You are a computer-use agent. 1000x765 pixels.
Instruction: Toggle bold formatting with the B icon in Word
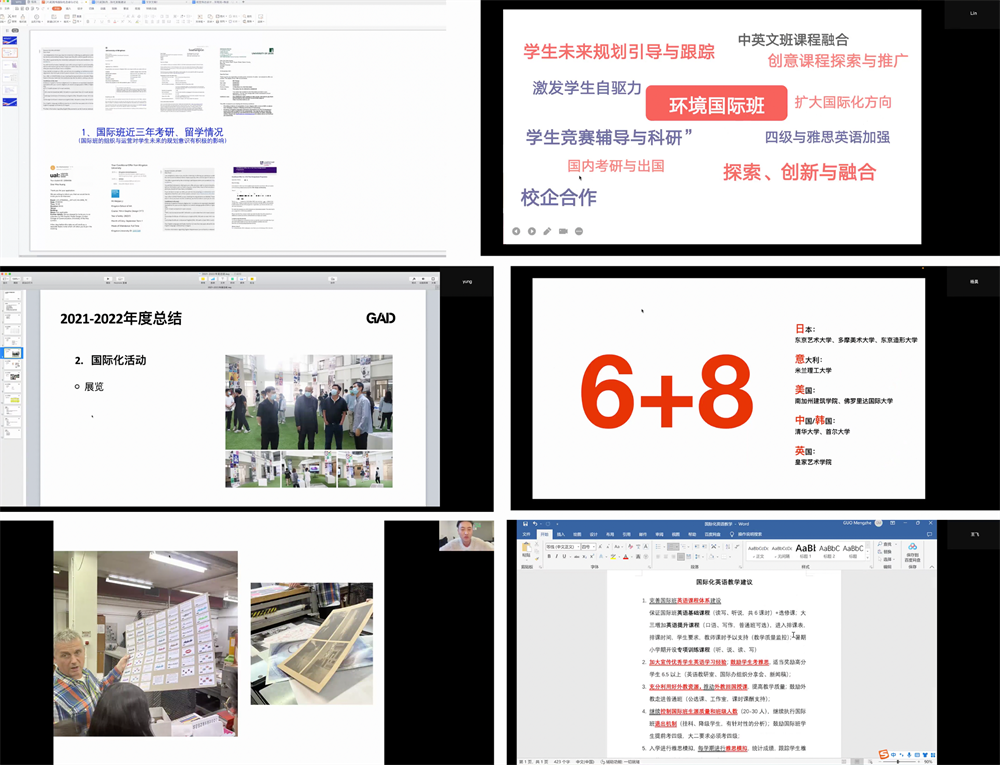549,556
